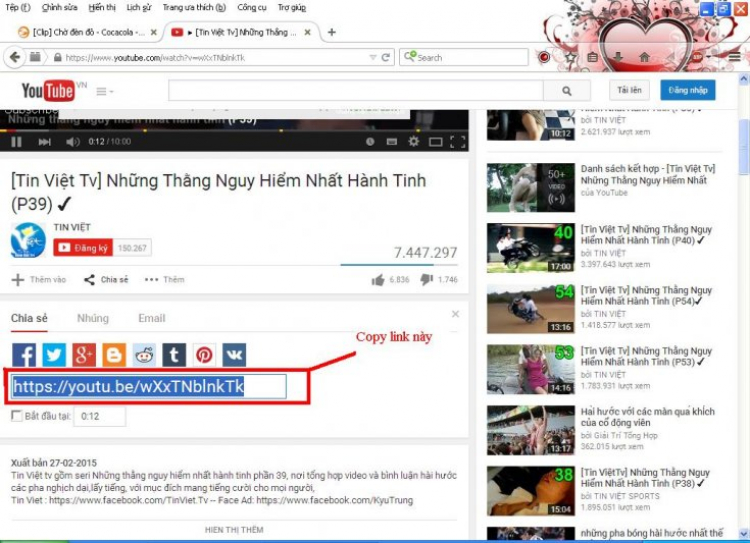Viewport: 750px width, 543px height.
Task: Click the YouTube logo
Action: click(48, 90)
